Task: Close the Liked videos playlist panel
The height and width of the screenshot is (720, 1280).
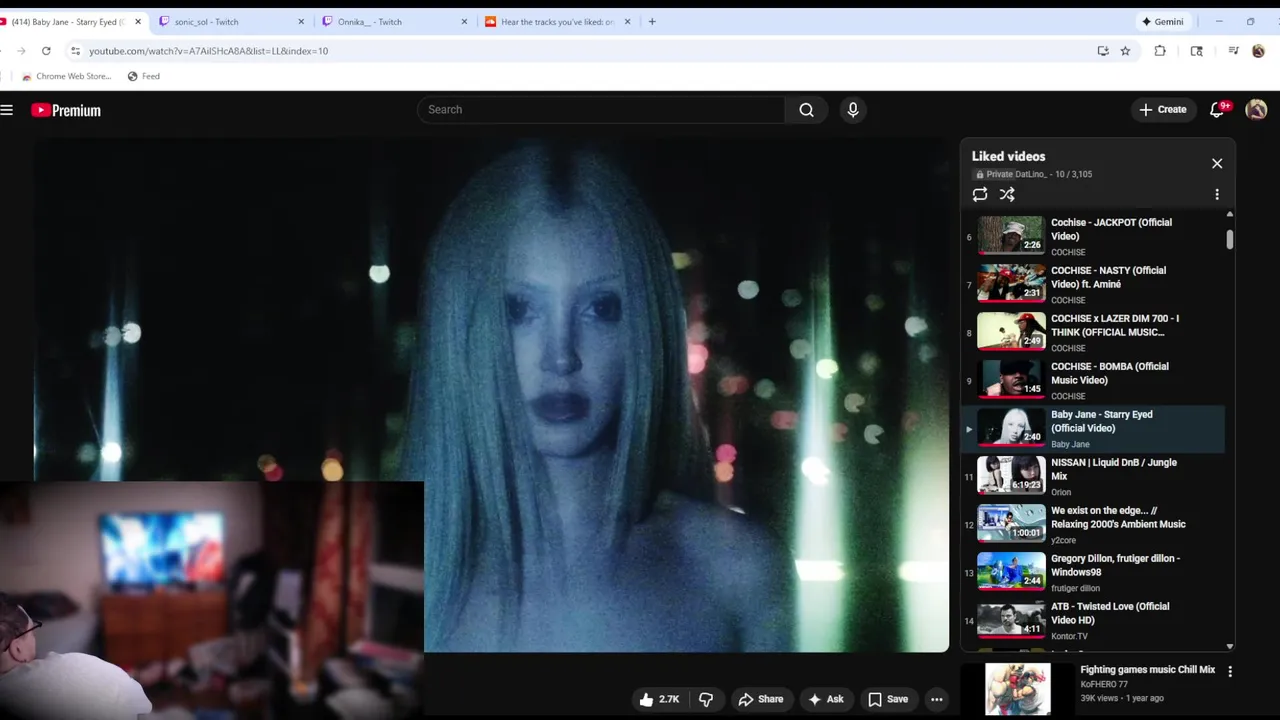Action: (1217, 163)
